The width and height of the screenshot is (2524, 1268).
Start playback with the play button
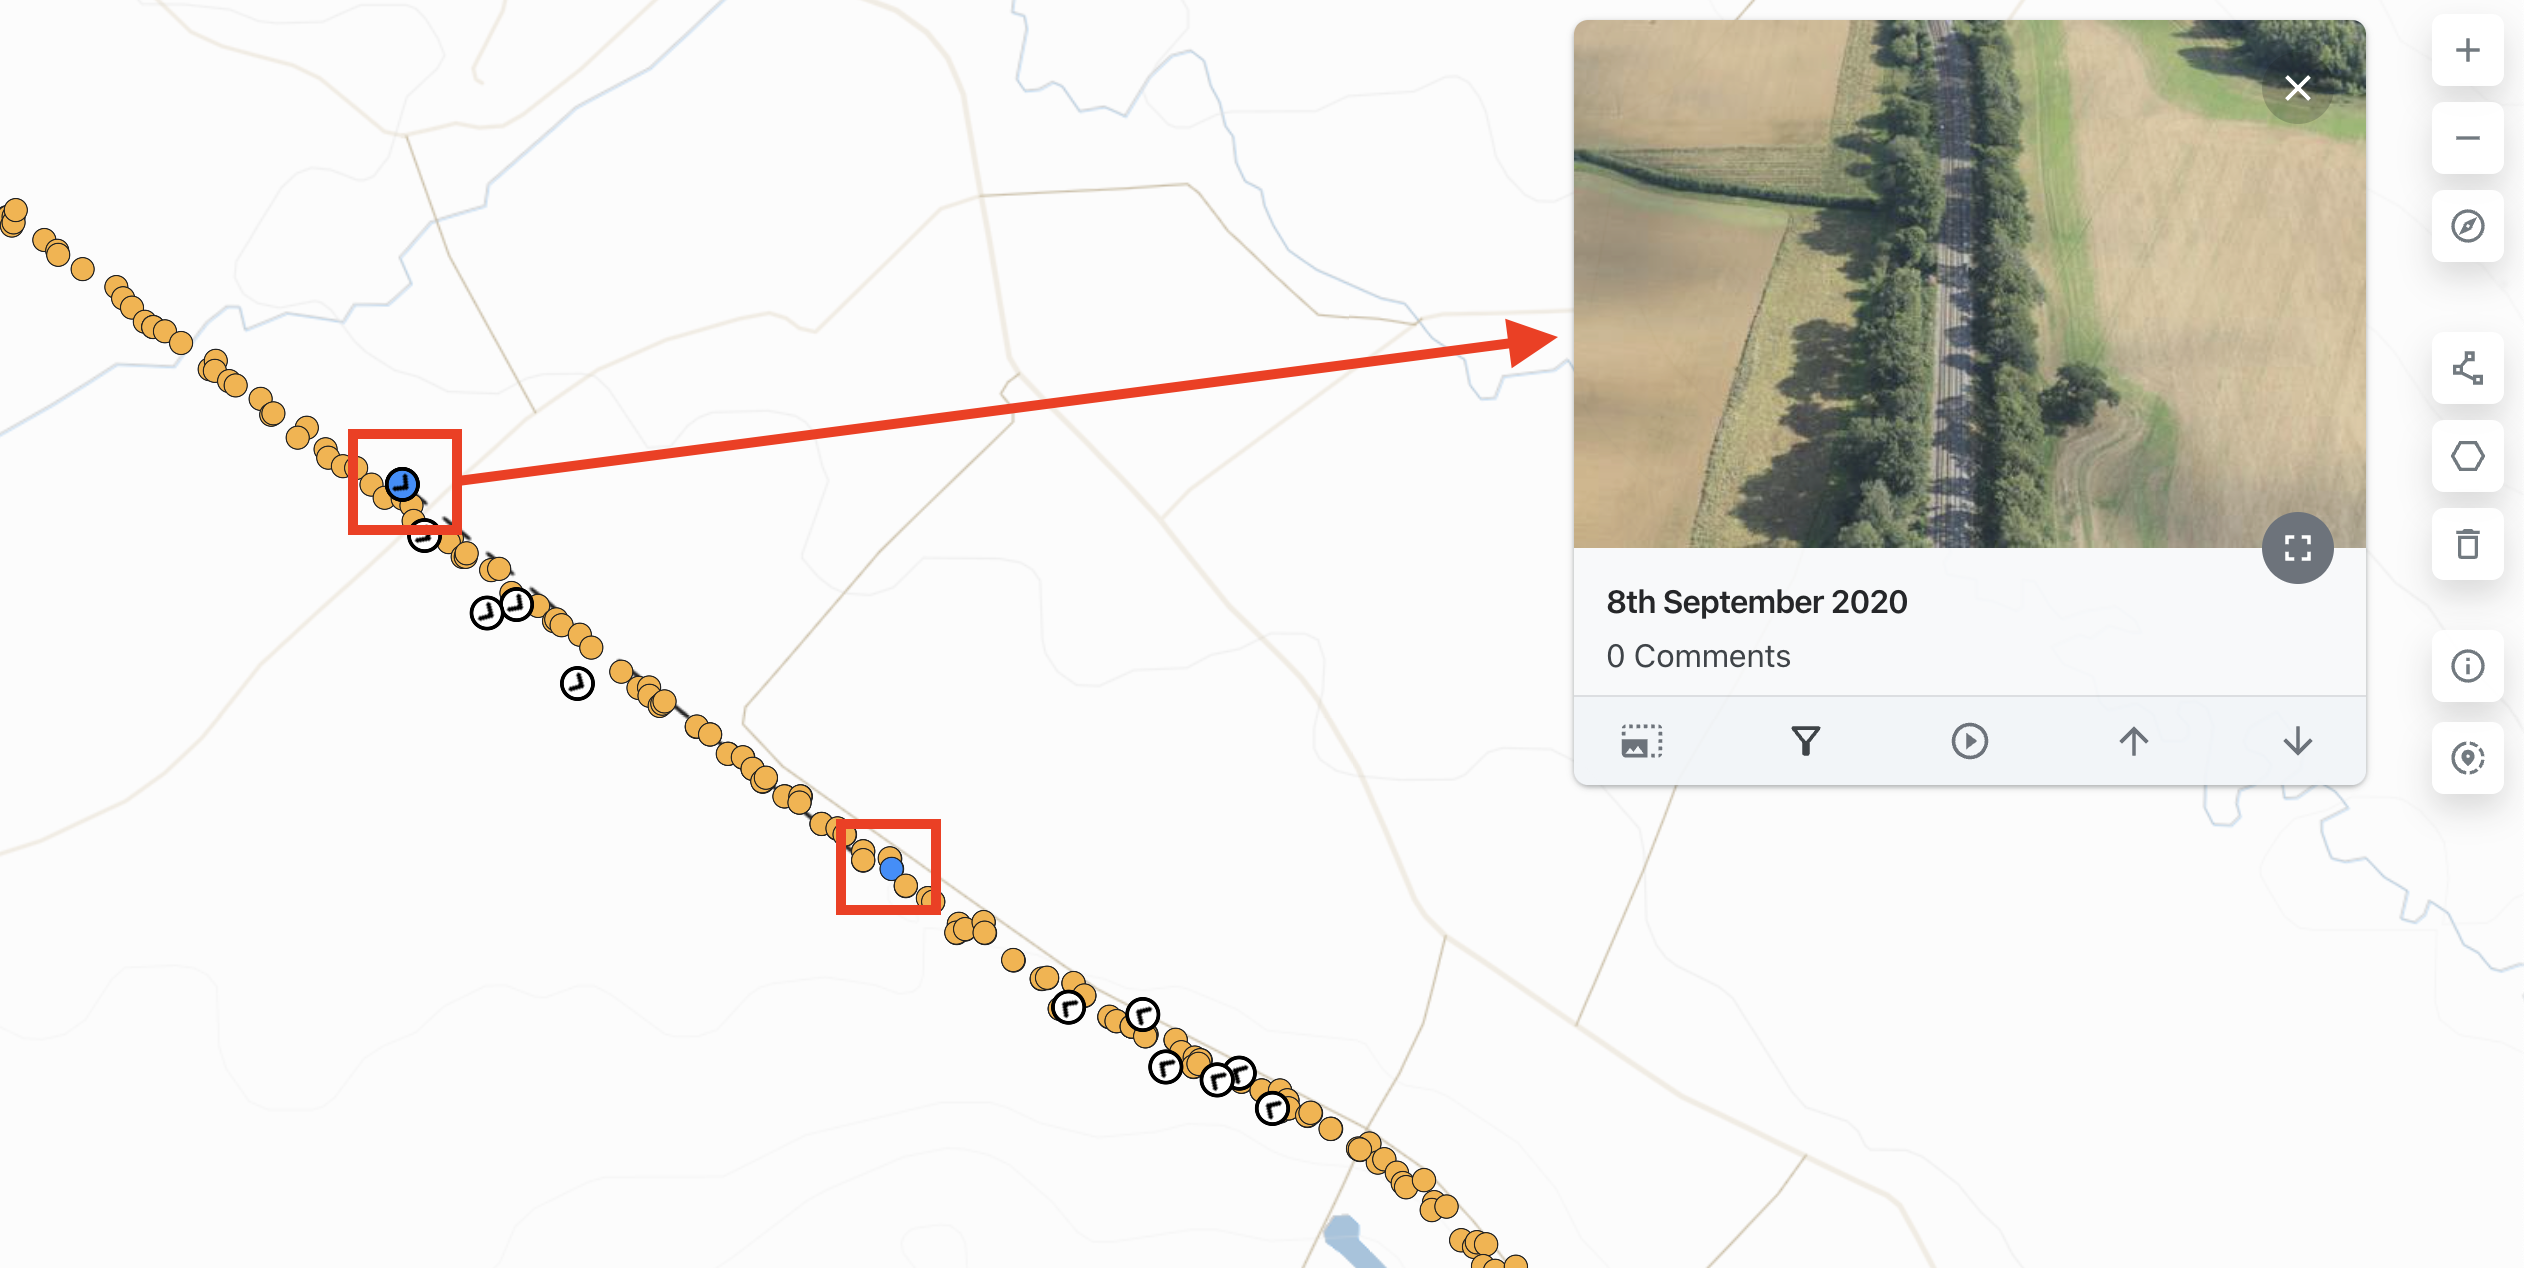click(1969, 741)
